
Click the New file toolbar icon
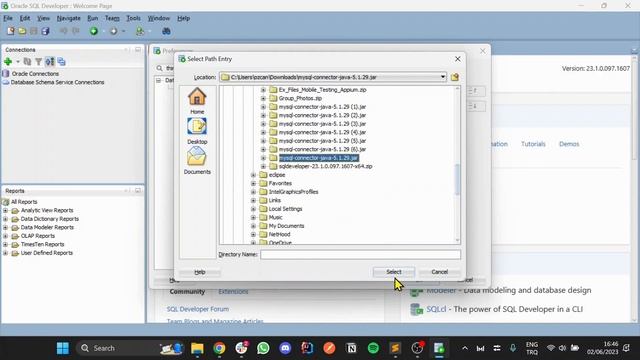coord(11,31)
